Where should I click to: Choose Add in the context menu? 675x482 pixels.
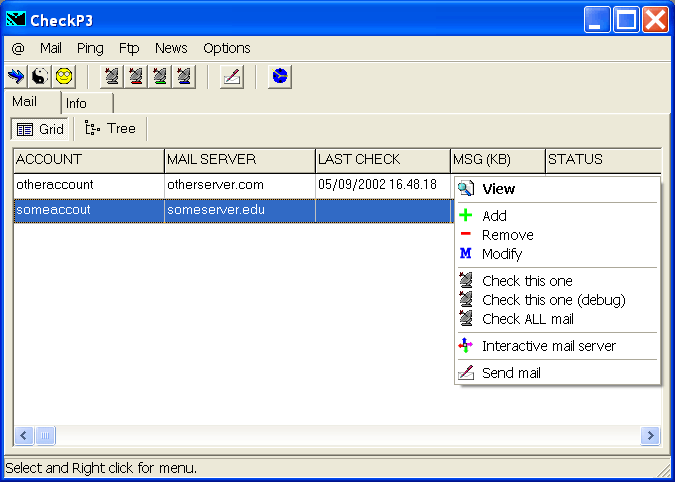point(557,215)
